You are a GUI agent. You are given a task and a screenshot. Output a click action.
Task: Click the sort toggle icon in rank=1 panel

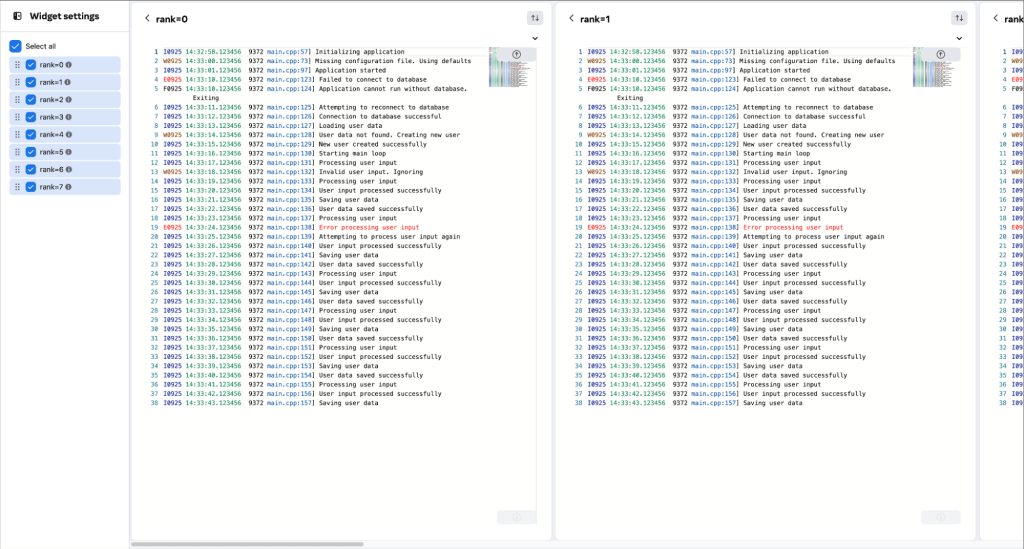coord(959,18)
